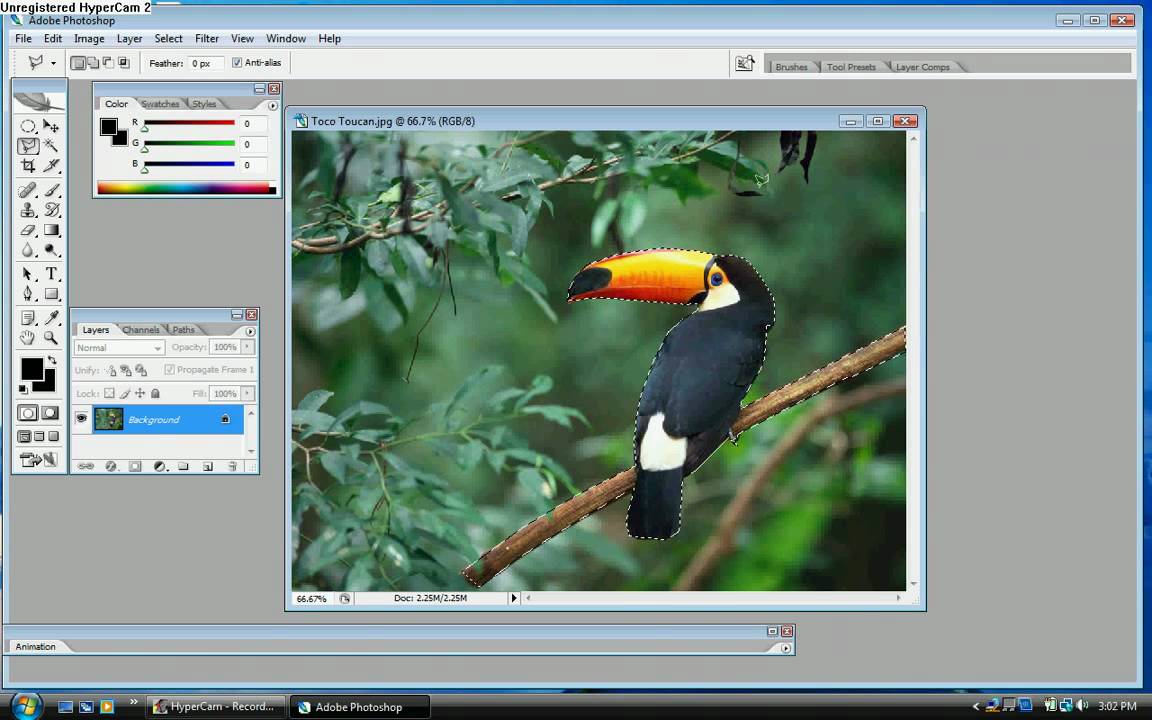The width and height of the screenshot is (1152, 720).
Task: Toggle the Anti-alias checkbox
Action: 237,62
